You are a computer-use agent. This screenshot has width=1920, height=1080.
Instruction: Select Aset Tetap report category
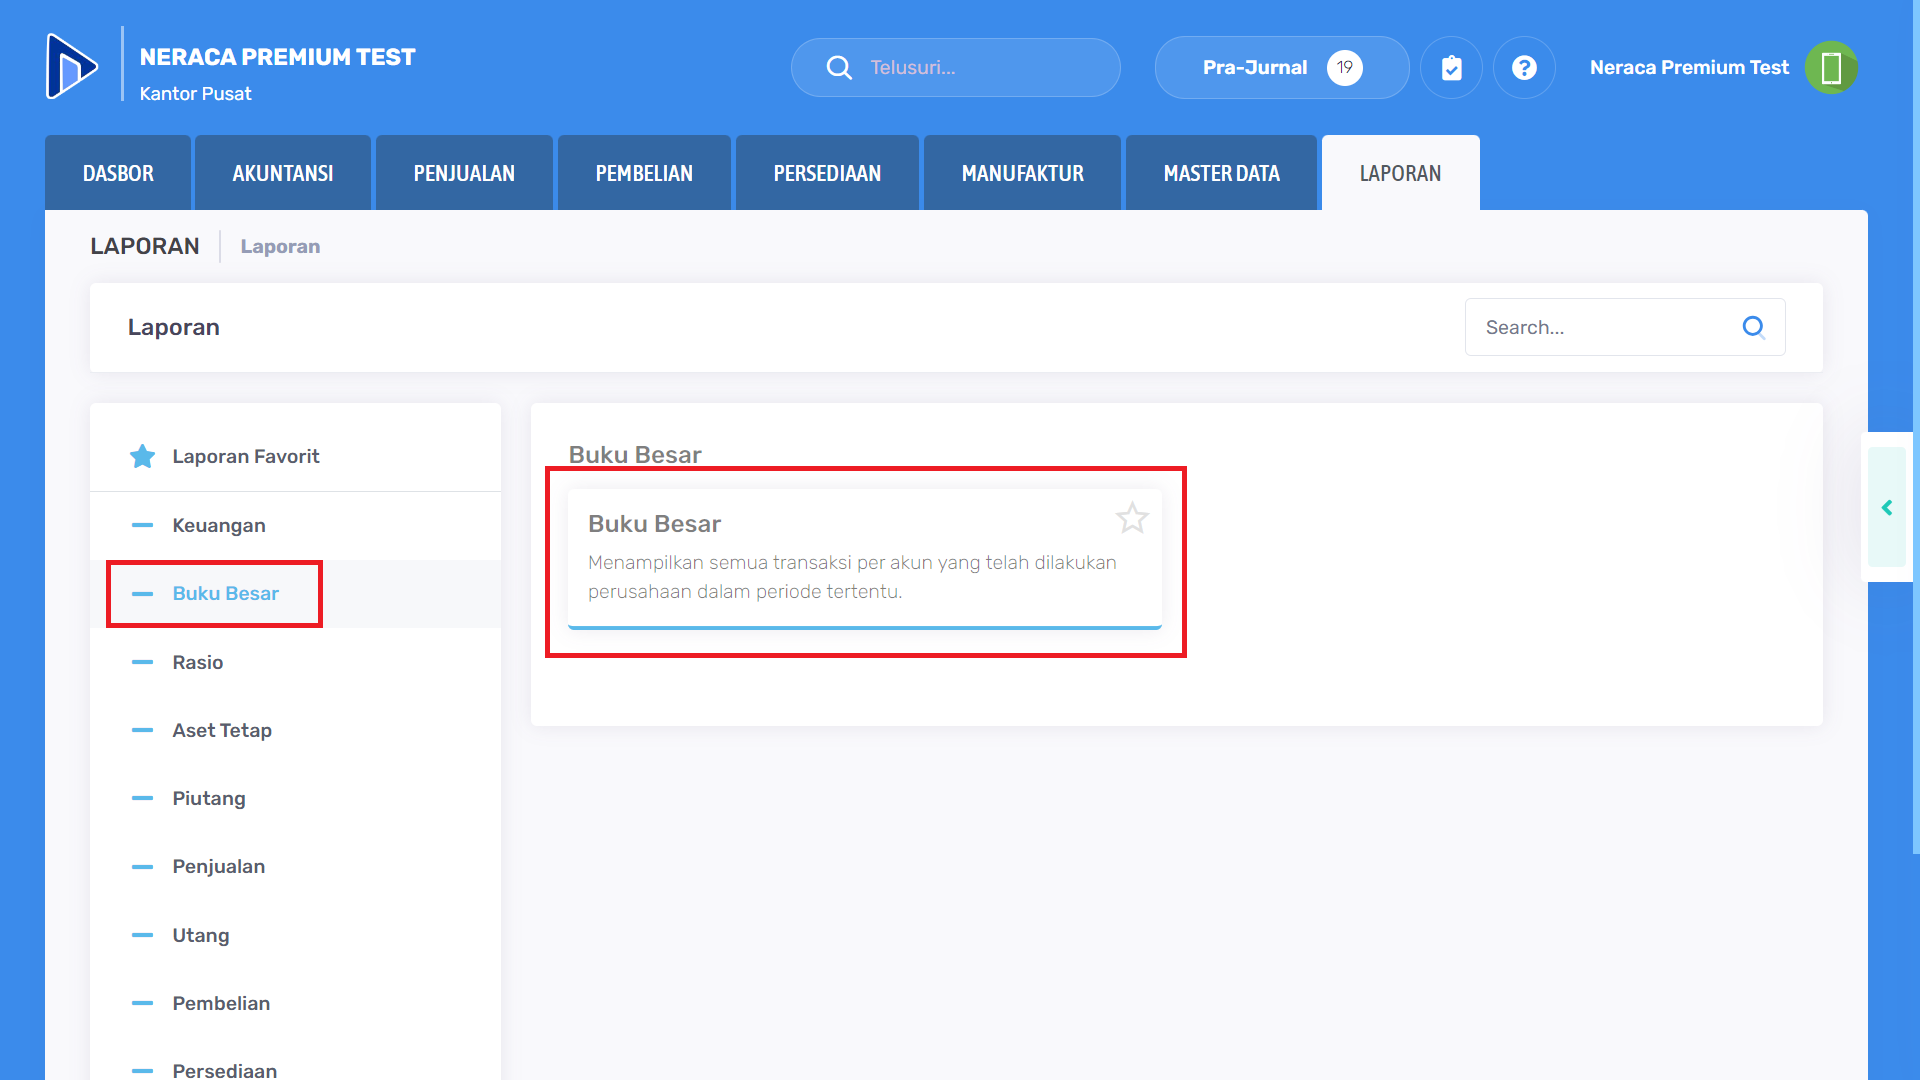222,731
